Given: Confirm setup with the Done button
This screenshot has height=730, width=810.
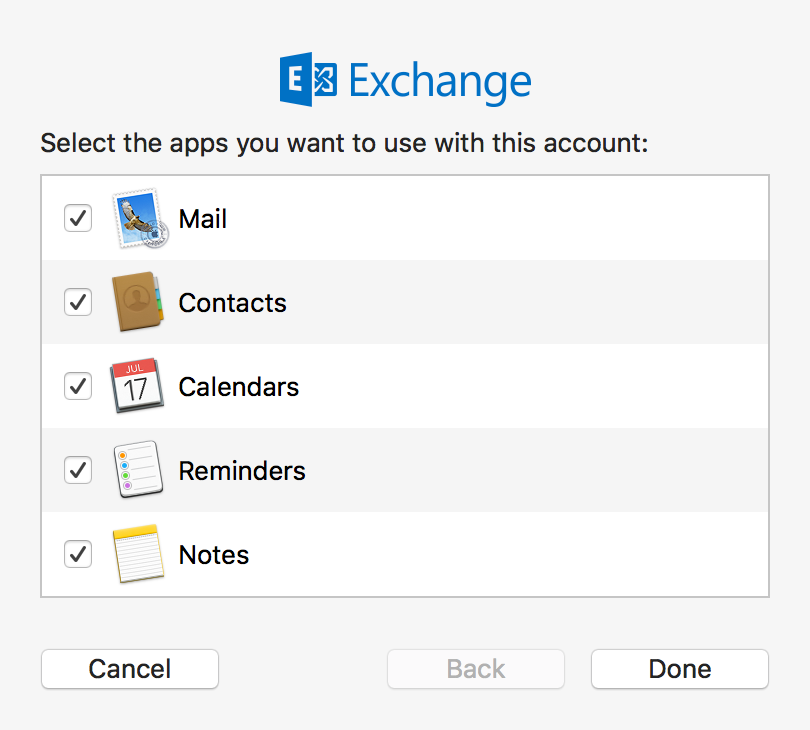Looking at the screenshot, I should pos(679,669).
